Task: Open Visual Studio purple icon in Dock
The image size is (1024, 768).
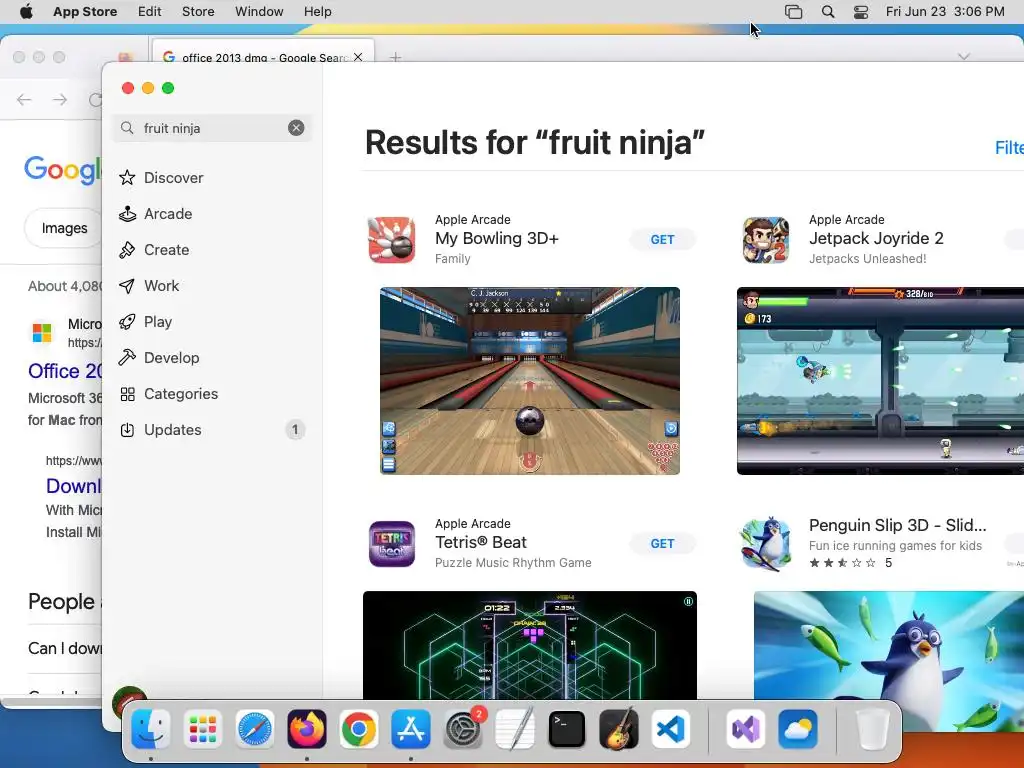Action: click(x=746, y=729)
